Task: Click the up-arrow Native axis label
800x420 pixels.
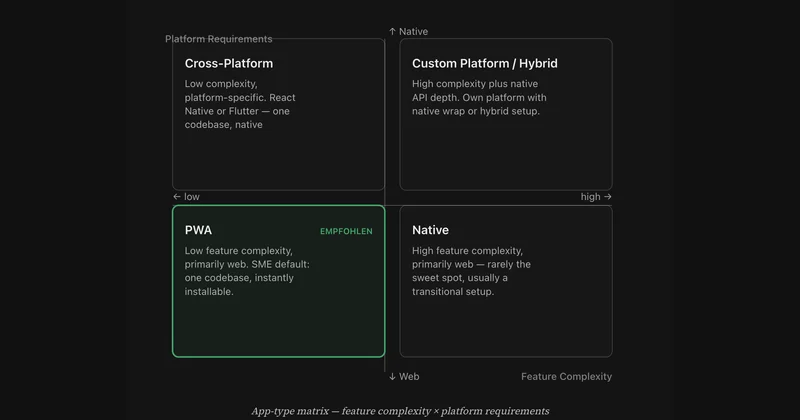Action: pyautogui.click(x=408, y=31)
